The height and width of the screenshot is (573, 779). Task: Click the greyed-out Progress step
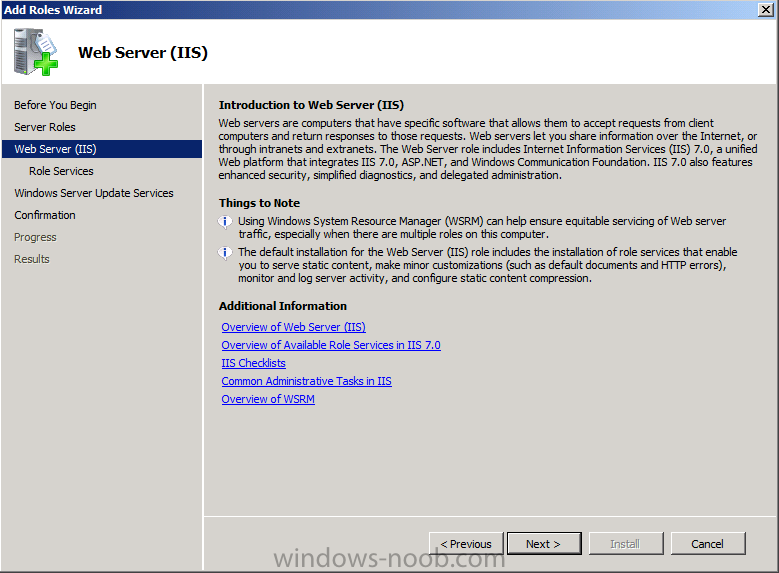[35, 237]
